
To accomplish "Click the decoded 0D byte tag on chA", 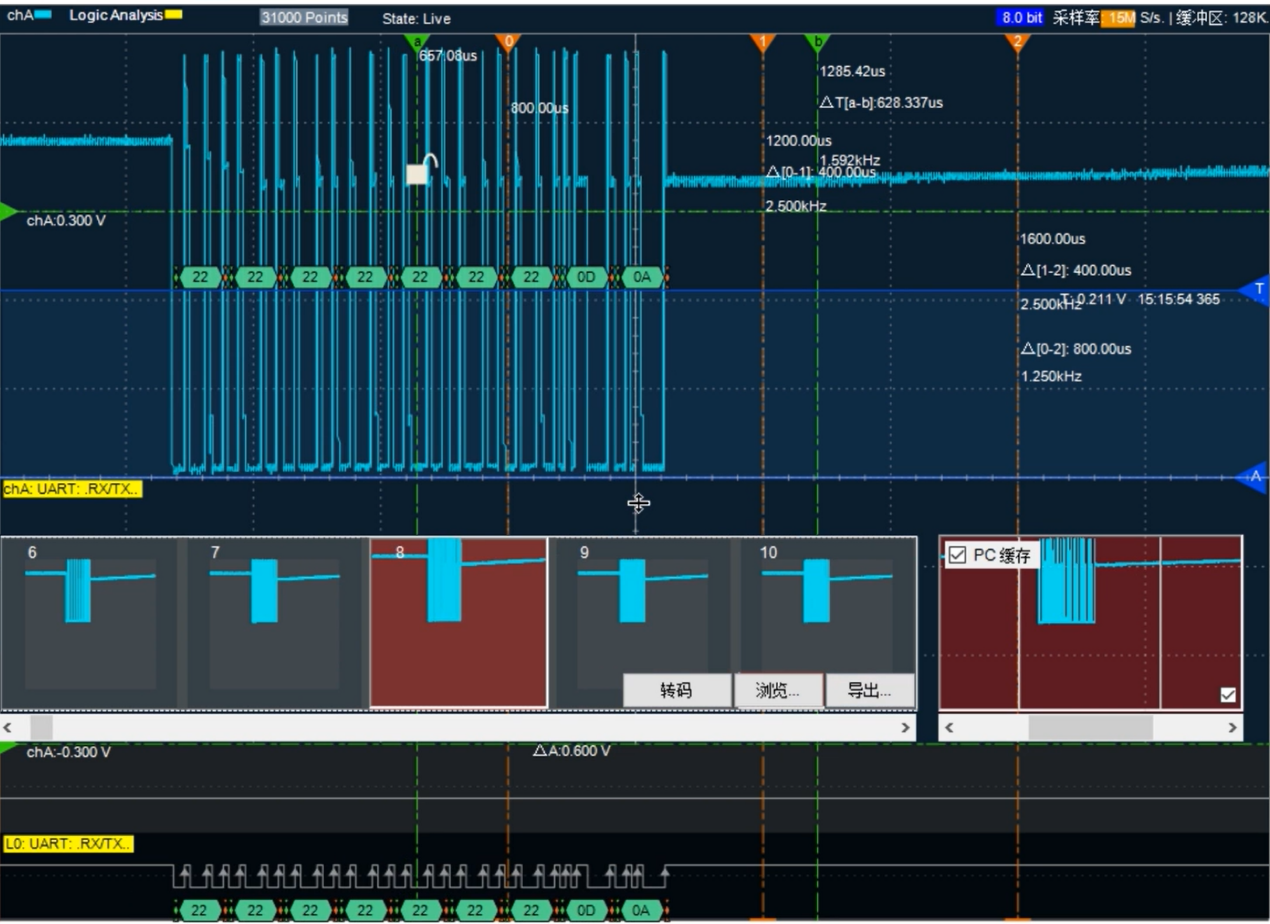I will [x=586, y=277].
